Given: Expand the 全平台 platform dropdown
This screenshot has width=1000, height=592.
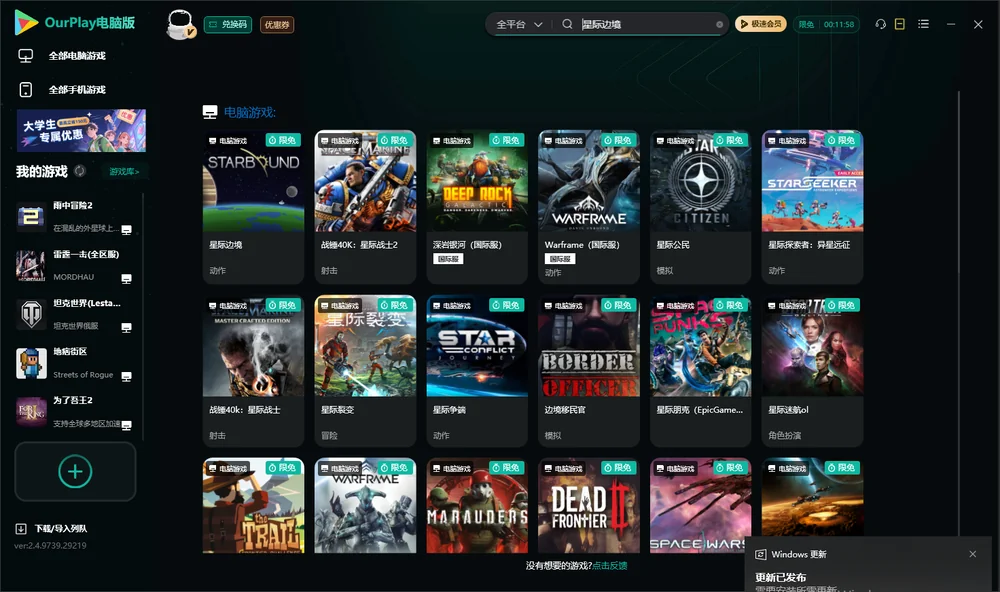Looking at the screenshot, I should tap(519, 24).
